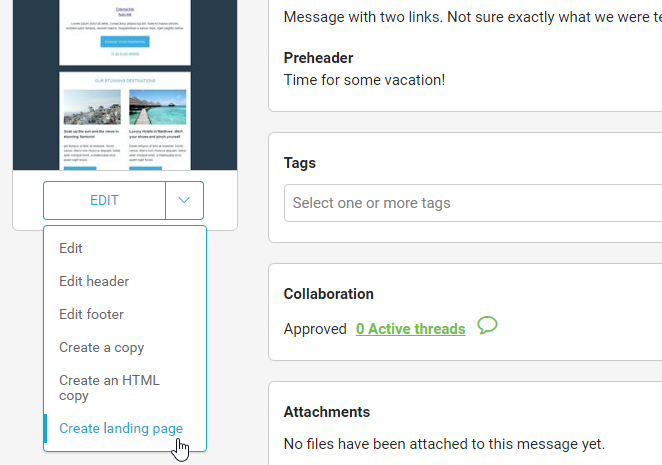Click the "Time for some vacation!" preheader text

pos(364,80)
